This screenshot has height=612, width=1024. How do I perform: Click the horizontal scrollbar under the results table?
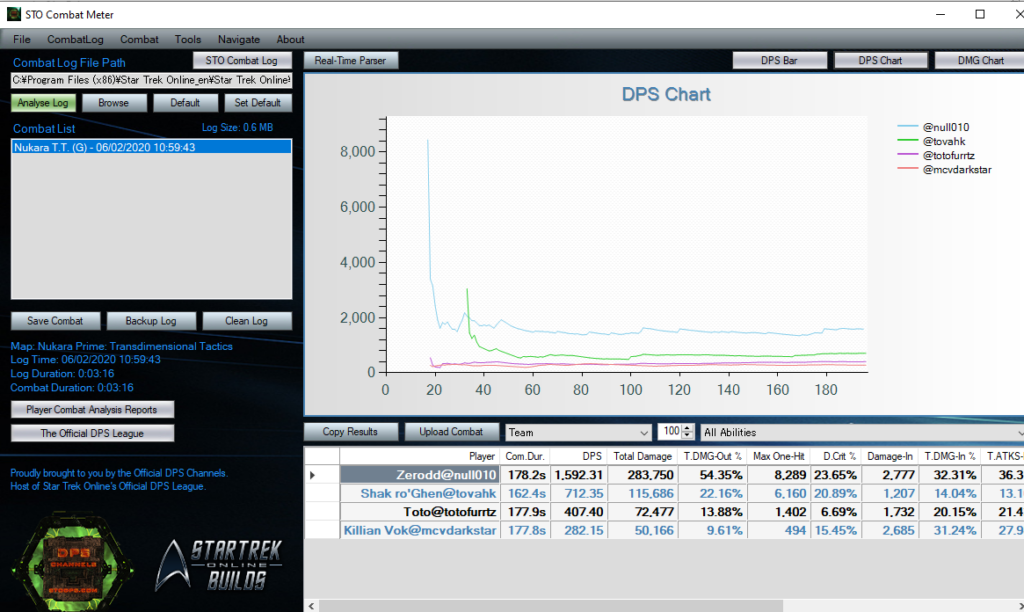click(660, 605)
